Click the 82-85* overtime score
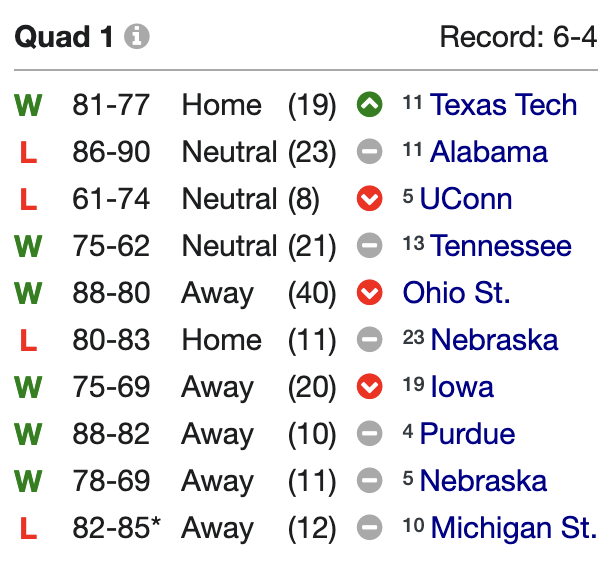Viewport: 614px width, 562px height. pos(116,528)
